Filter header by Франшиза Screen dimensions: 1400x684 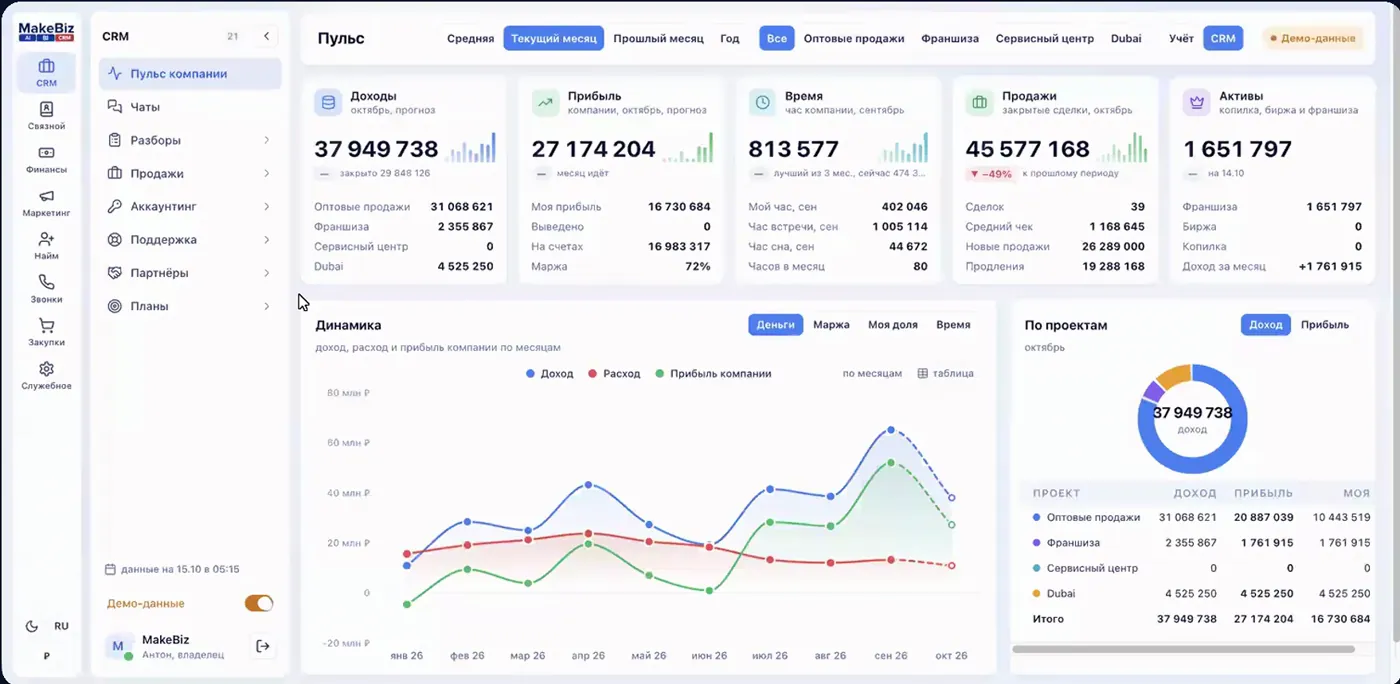[950, 38]
